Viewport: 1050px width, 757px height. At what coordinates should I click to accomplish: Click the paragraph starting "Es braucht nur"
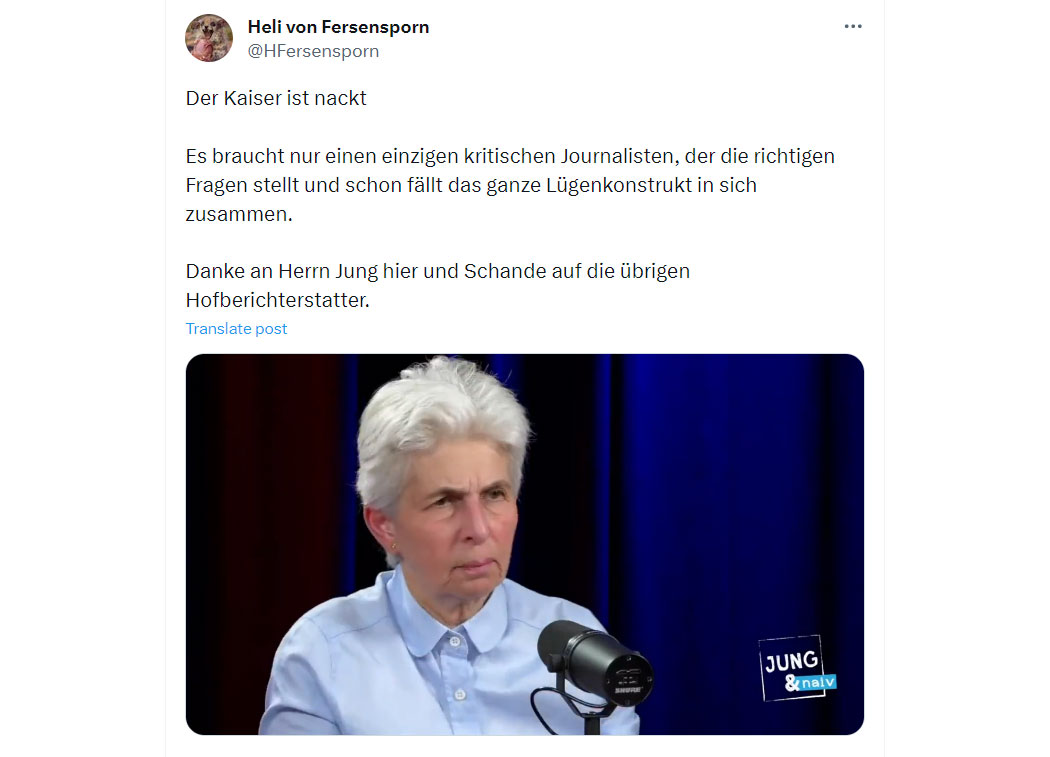[x=510, y=185]
